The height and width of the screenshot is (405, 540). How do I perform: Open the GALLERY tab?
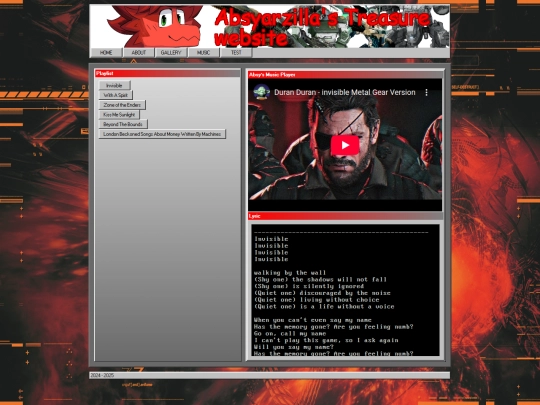[x=171, y=53]
